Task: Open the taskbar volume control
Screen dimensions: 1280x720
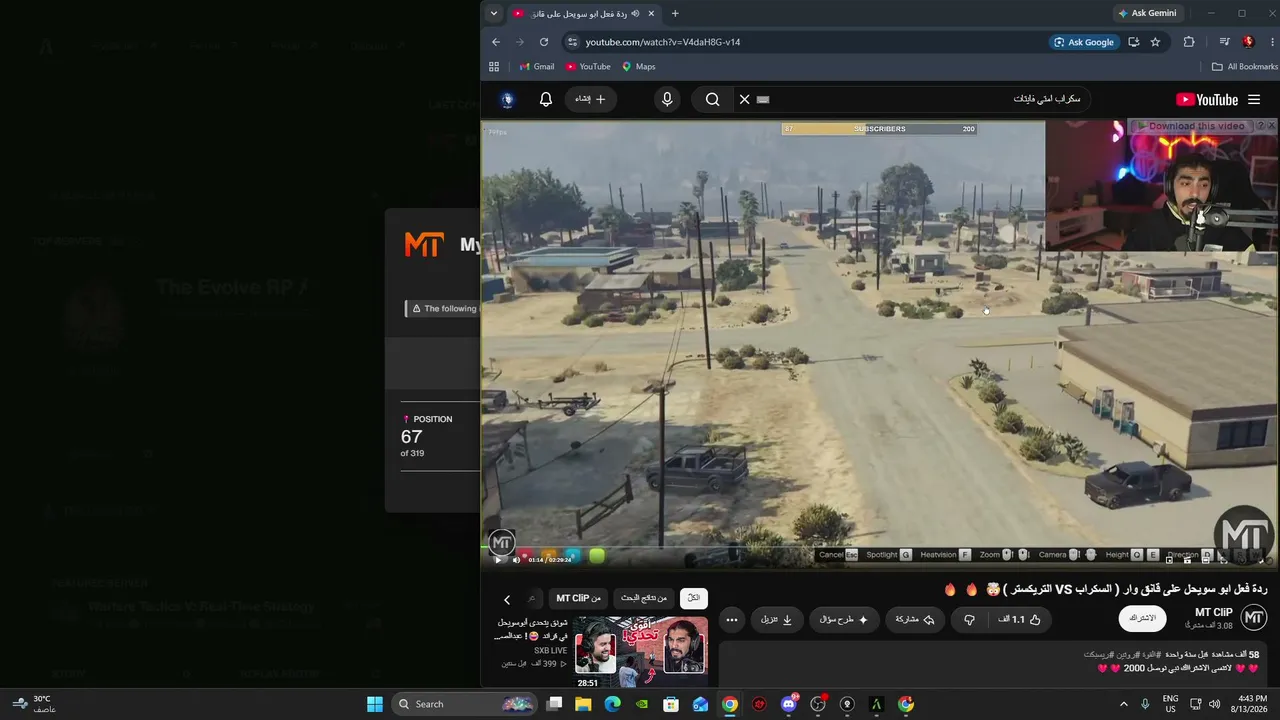Action: (x=1215, y=704)
